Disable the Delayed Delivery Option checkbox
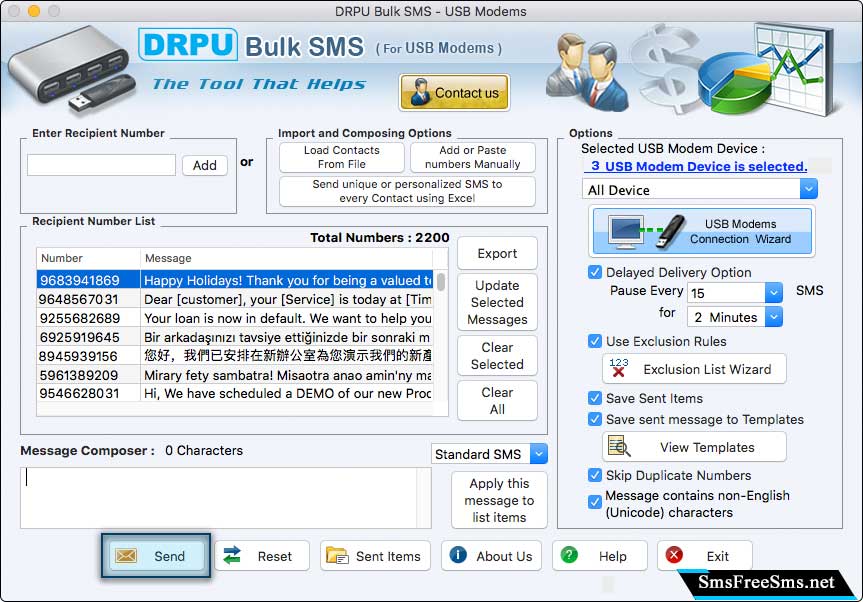The width and height of the screenshot is (863, 602). tap(595, 272)
